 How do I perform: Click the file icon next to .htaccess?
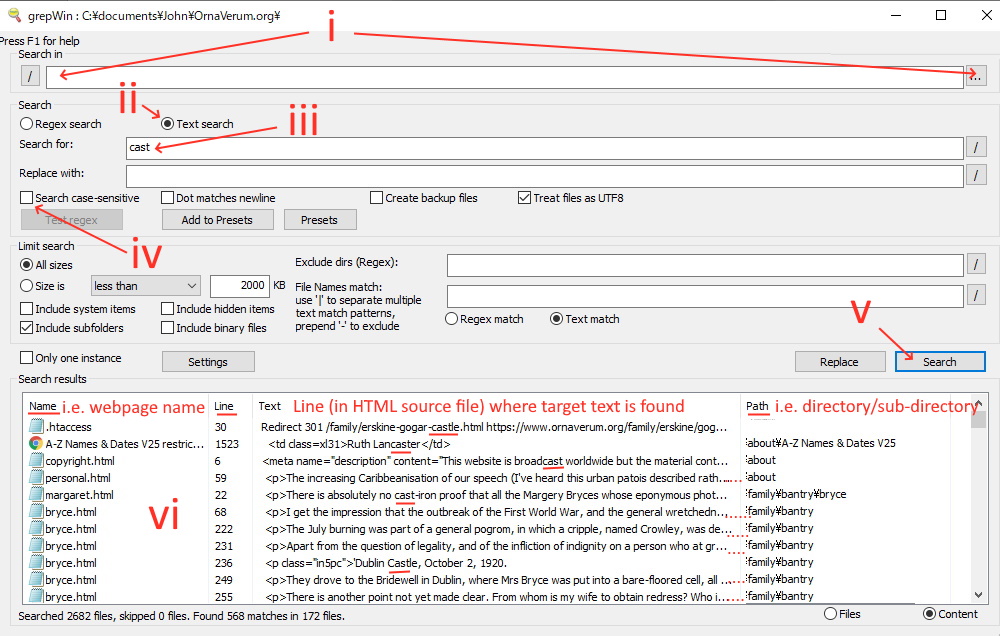pos(36,426)
